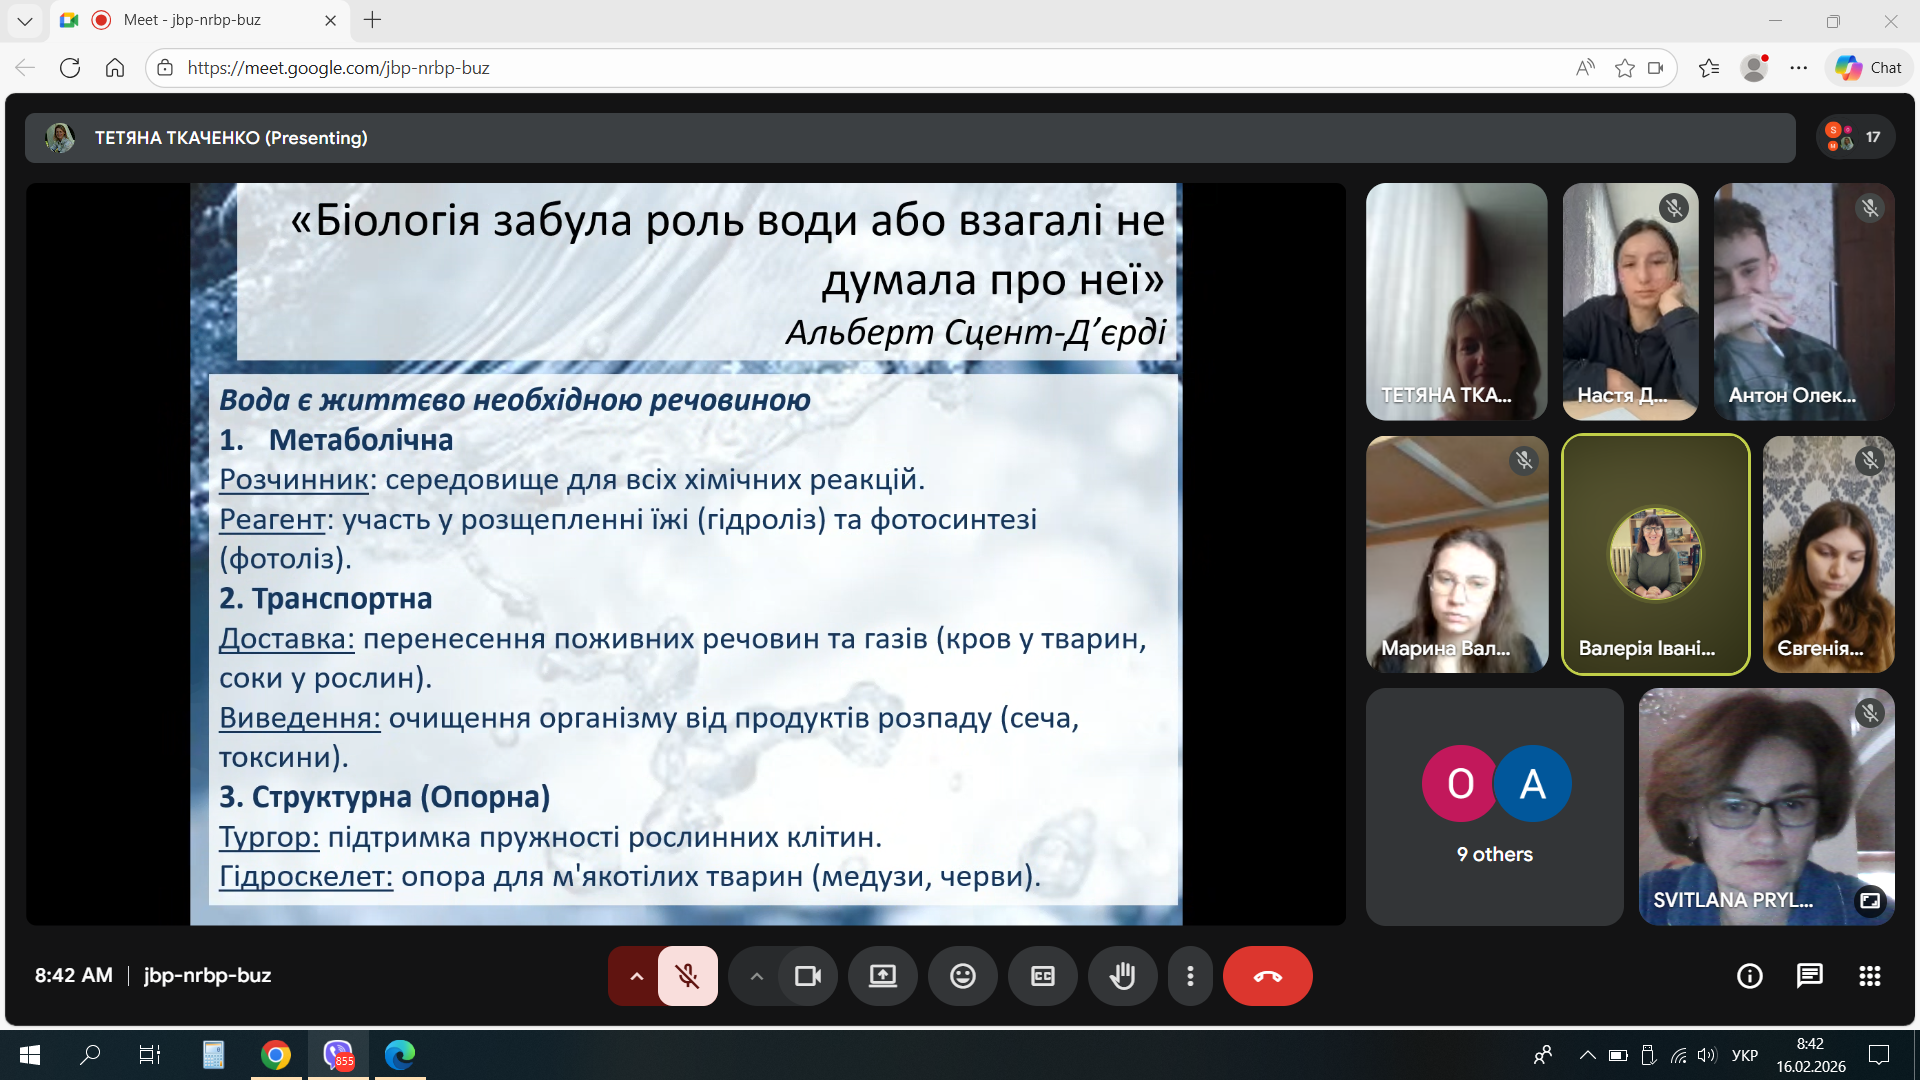The width and height of the screenshot is (1920, 1080).
Task: Open a new browser tab
Action: (x=372, y=20)
